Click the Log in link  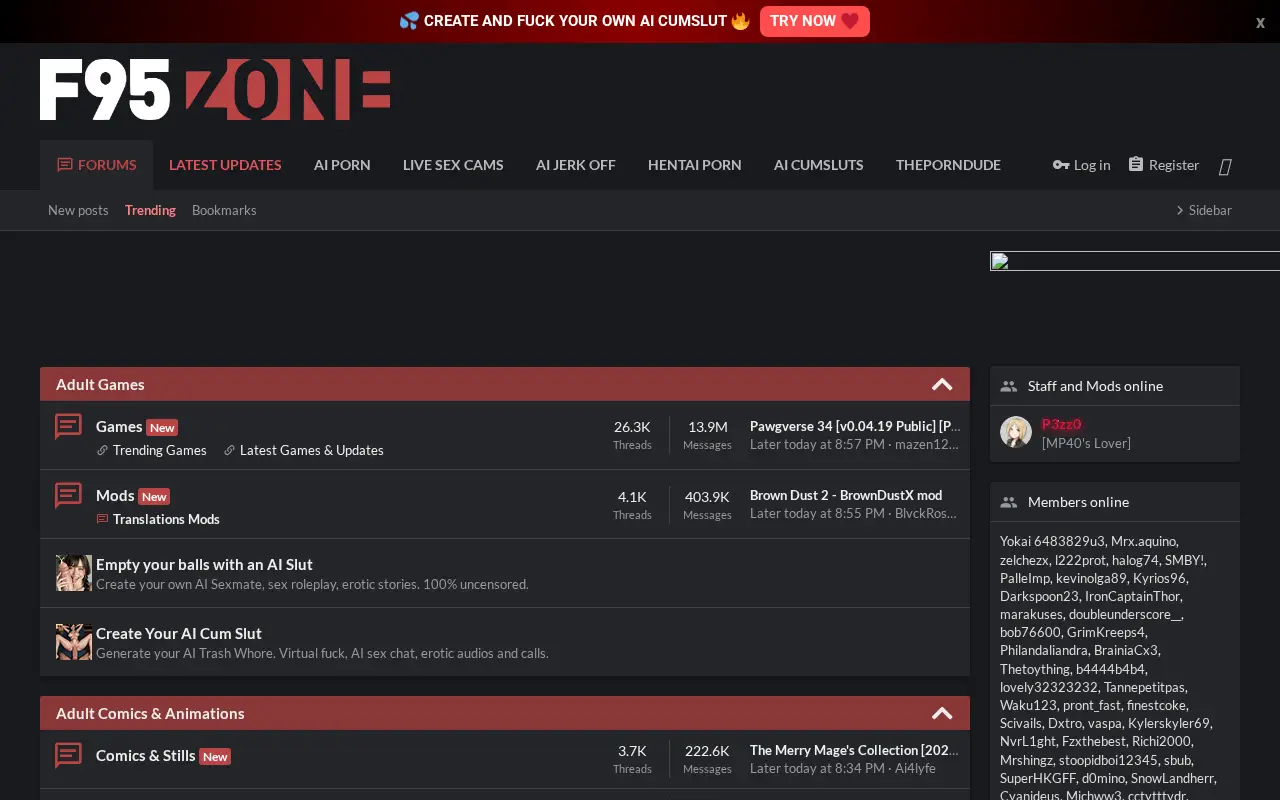pyautogui.click(x=1092, y=165)
